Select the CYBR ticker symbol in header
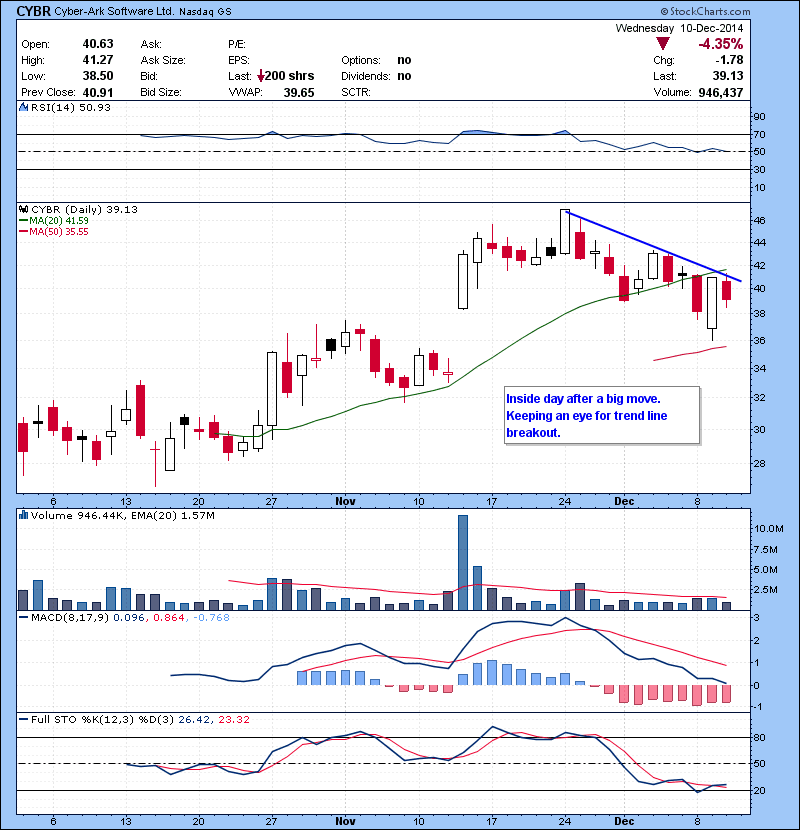Viewport: 800px width, 830px height. 34,11
